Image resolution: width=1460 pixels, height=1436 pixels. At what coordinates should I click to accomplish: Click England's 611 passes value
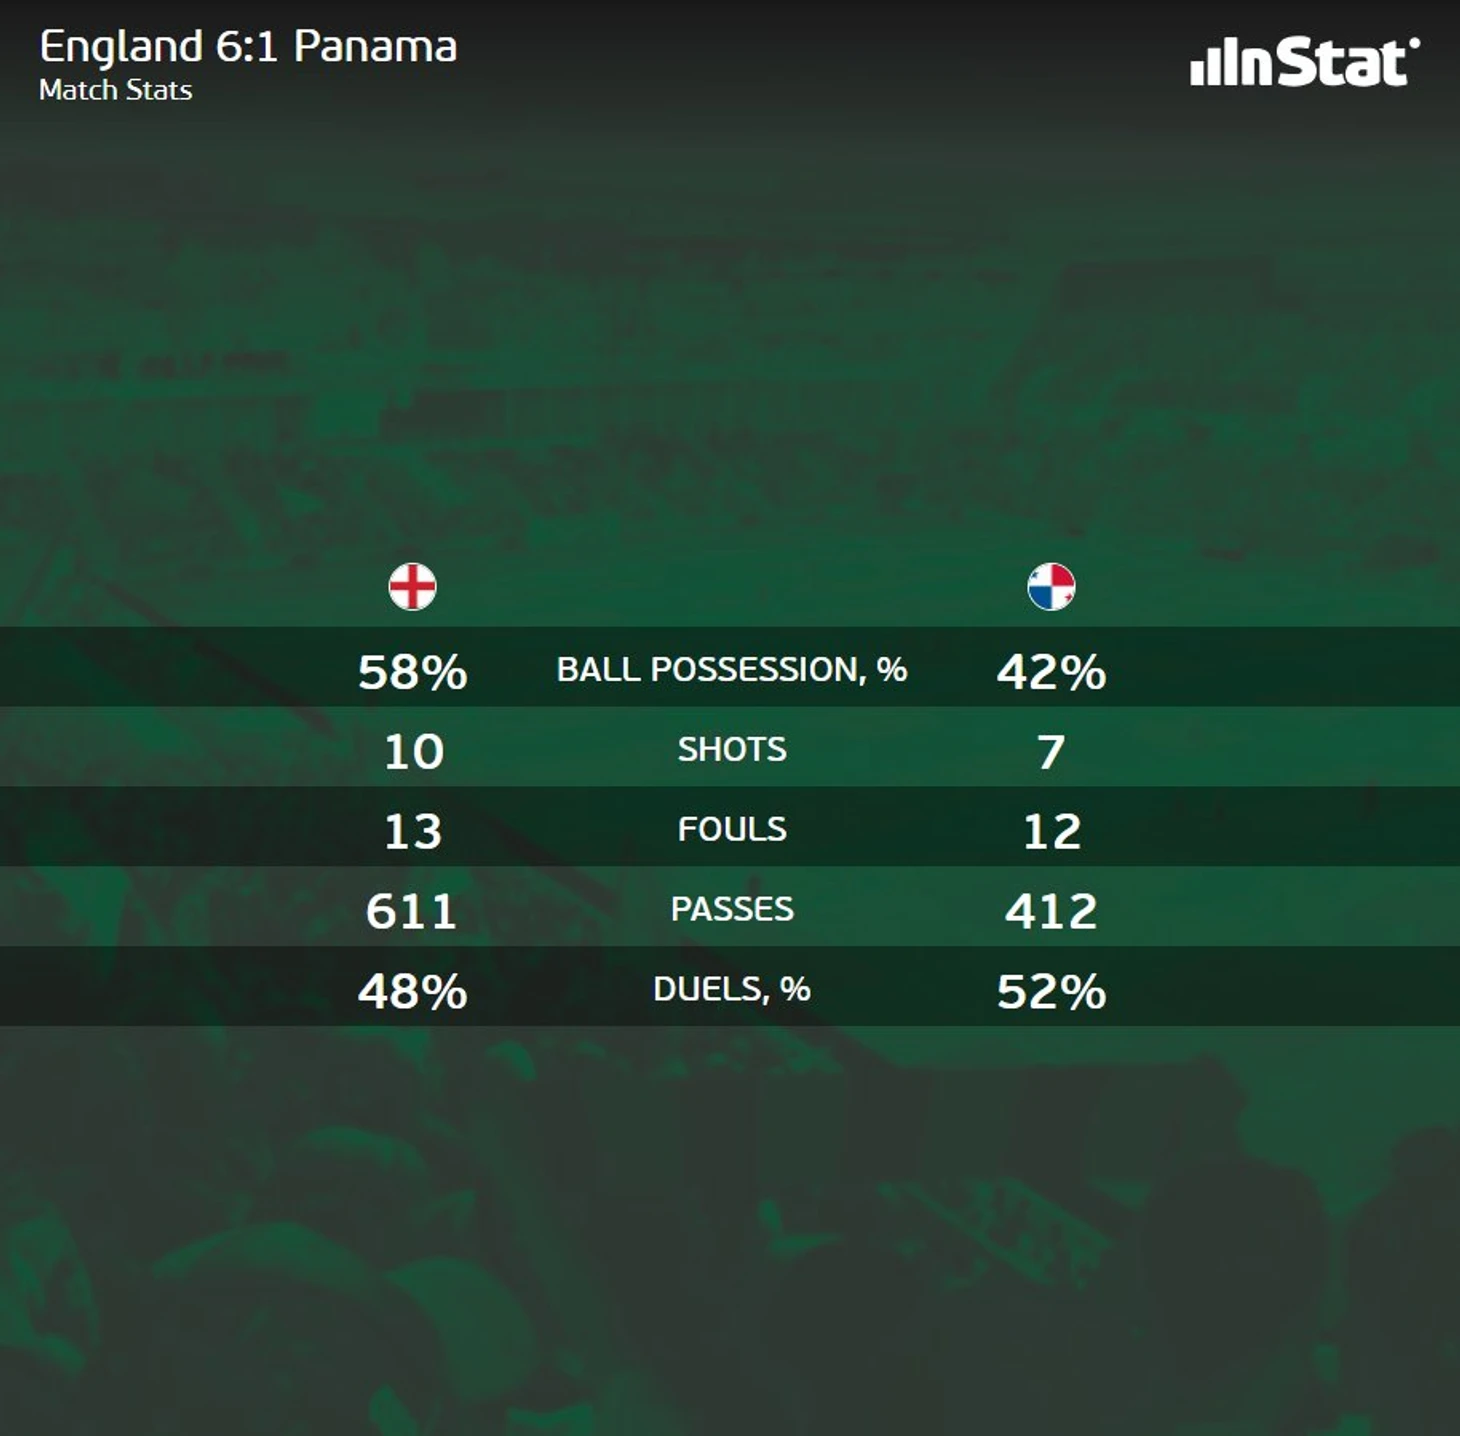pyautogui.click(x=411, y=911)
